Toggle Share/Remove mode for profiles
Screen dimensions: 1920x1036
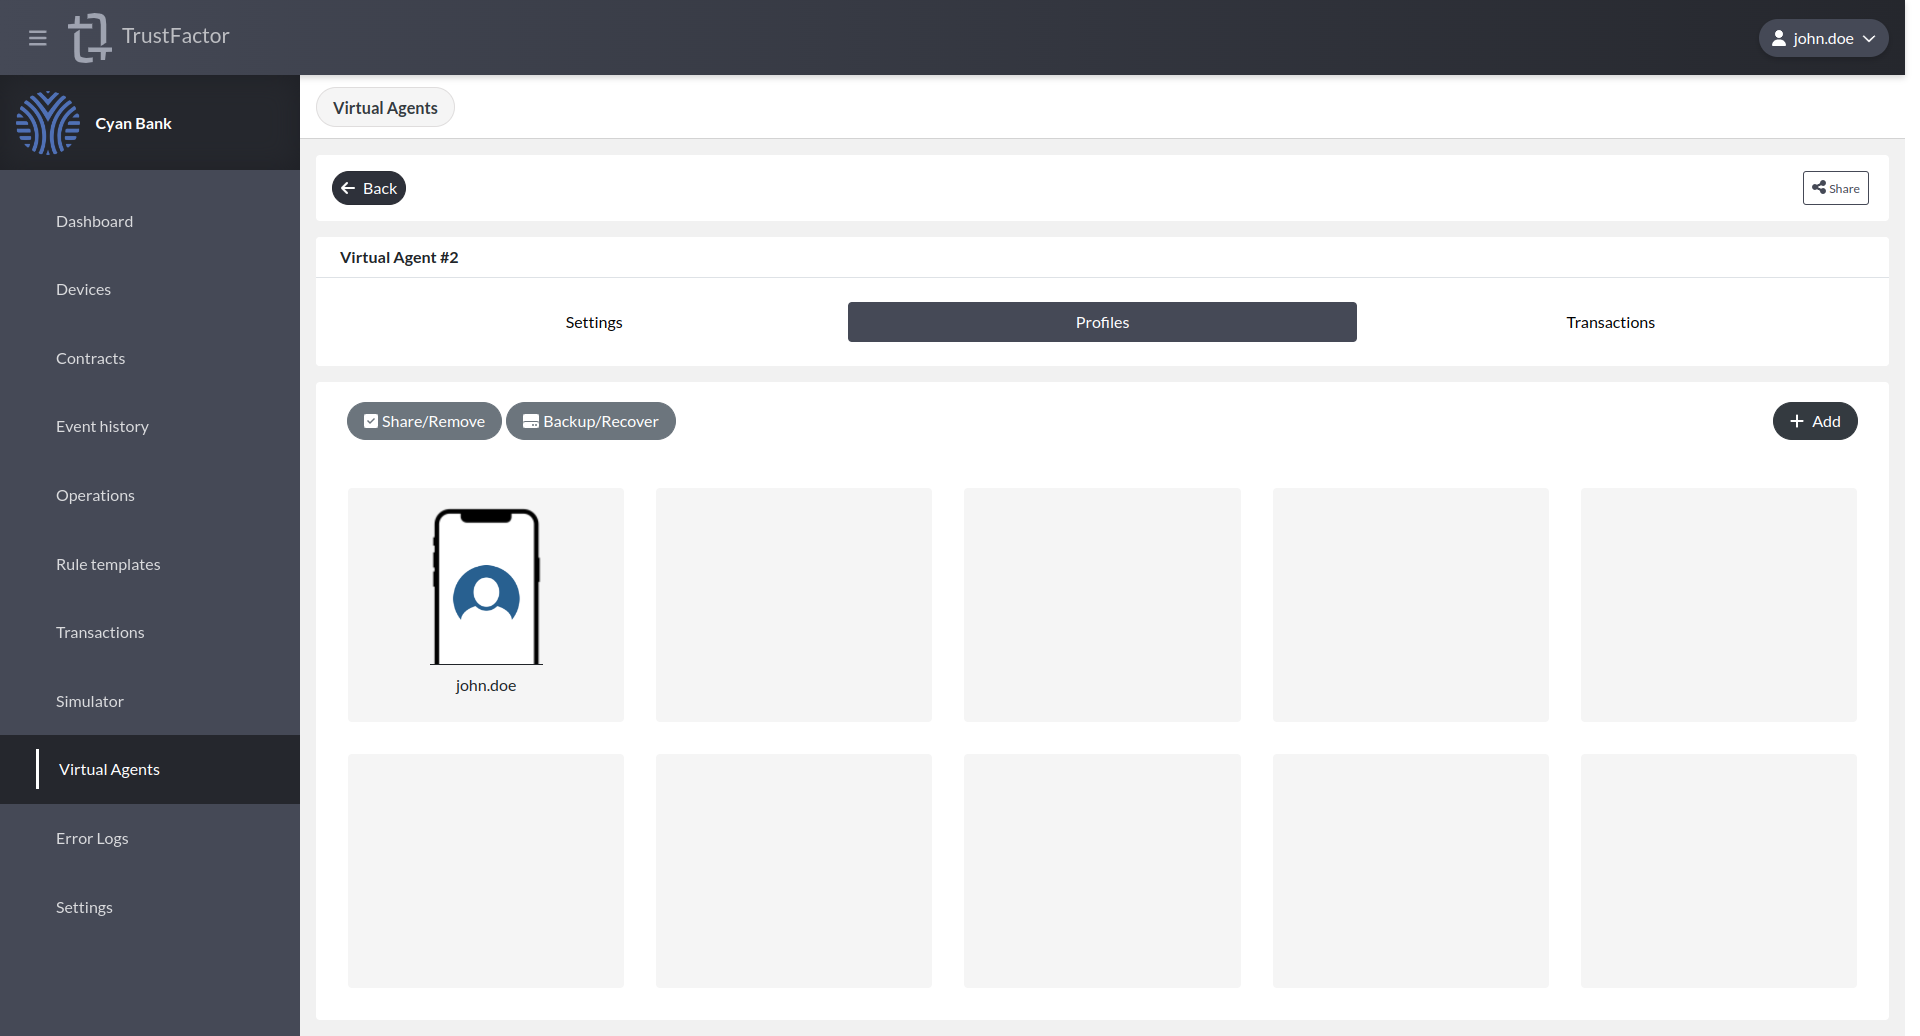(423, 420)
